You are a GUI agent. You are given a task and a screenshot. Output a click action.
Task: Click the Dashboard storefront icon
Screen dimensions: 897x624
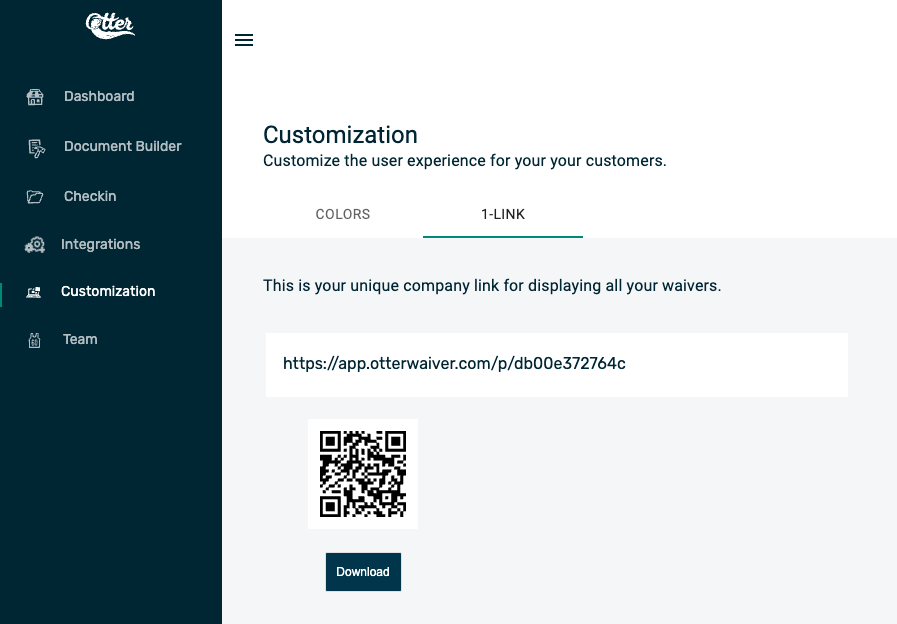tap(35, 97)
